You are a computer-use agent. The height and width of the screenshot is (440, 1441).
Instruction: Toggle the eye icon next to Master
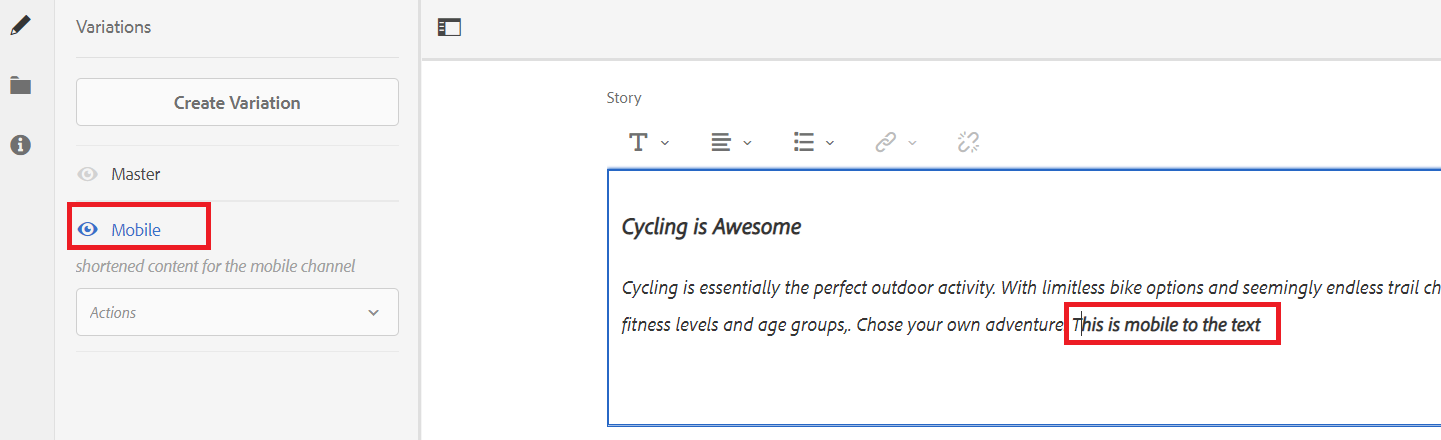[88, 174]
